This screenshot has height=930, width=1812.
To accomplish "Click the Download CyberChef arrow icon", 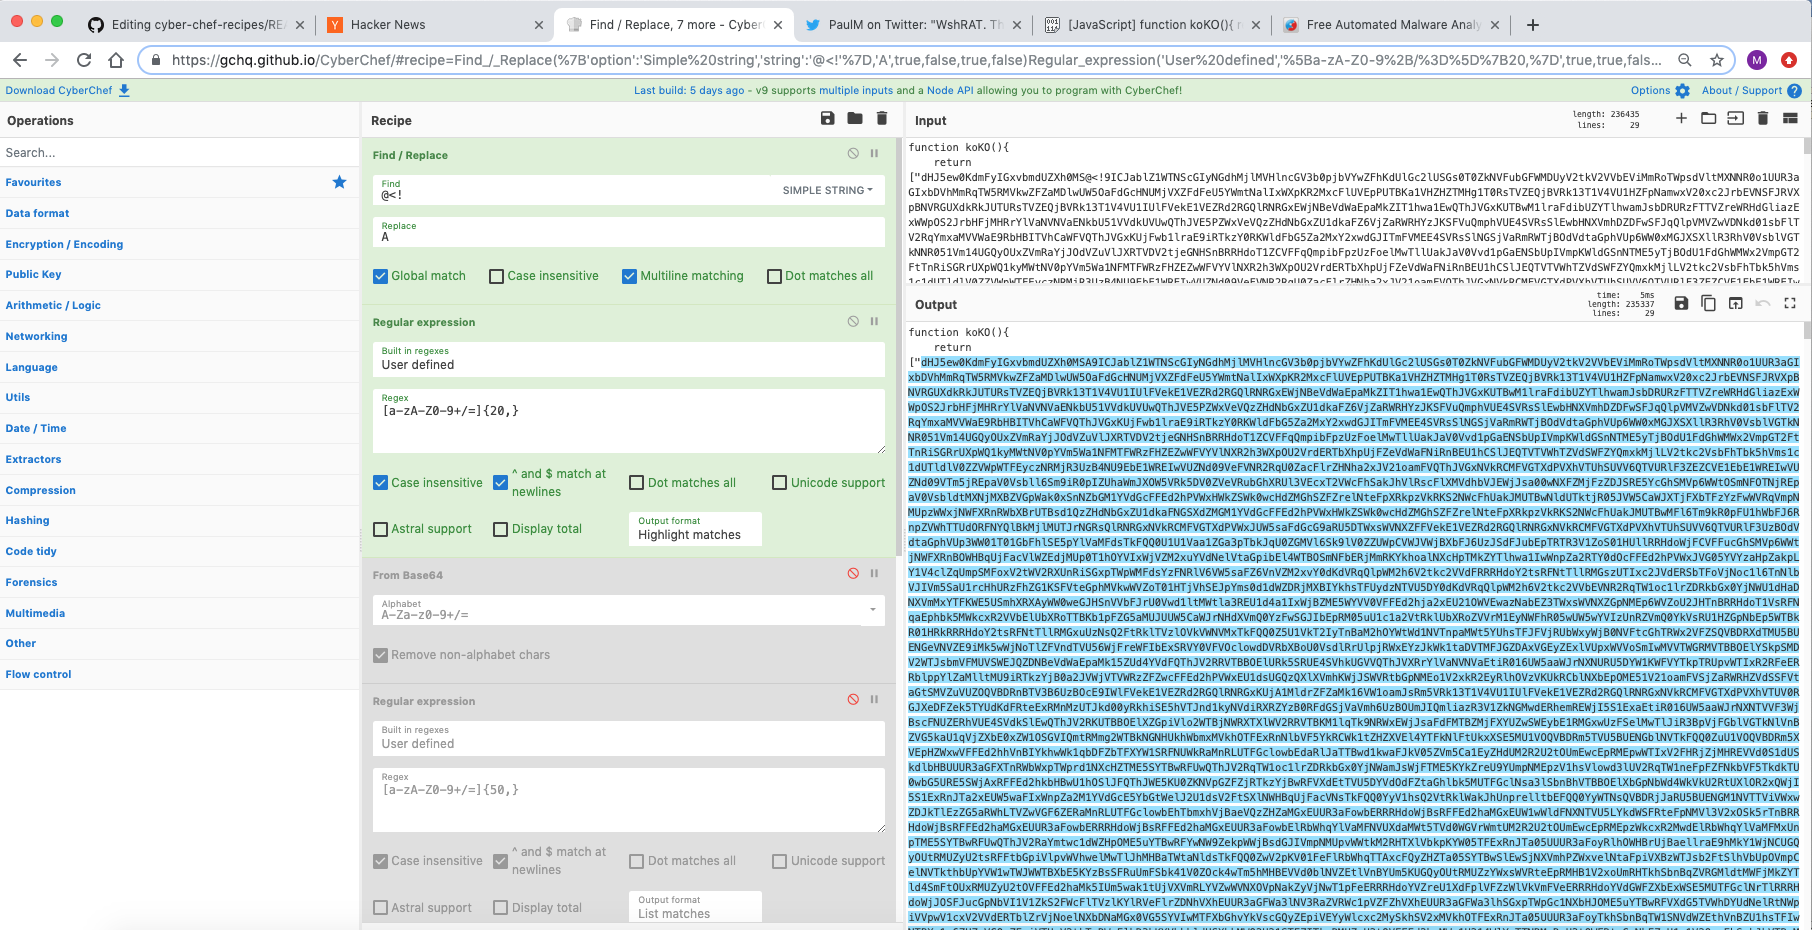I will [124, 90].
